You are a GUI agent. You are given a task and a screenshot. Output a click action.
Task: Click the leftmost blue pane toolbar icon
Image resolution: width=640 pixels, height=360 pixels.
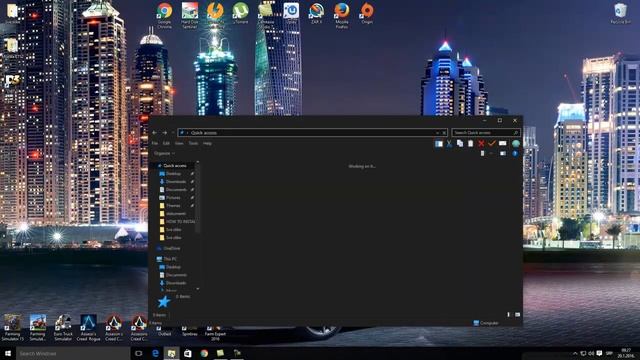[x=439, y=144]
